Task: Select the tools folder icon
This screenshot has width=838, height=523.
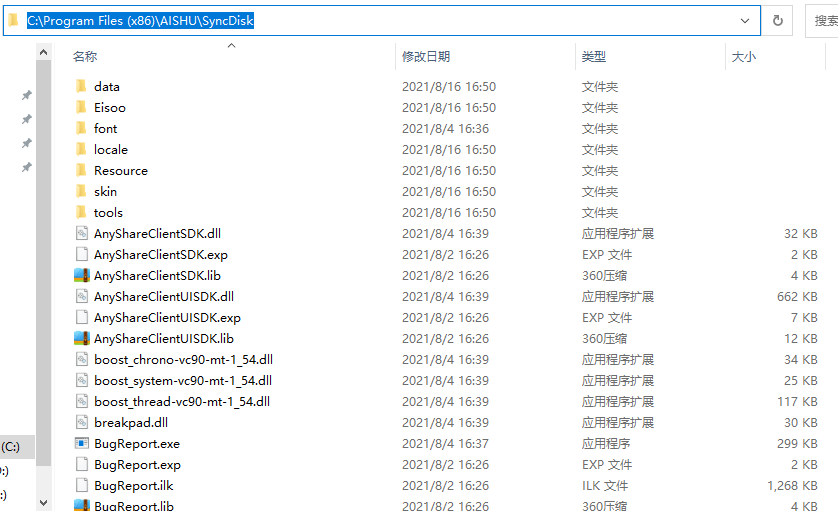Action: tap(81, 212)
